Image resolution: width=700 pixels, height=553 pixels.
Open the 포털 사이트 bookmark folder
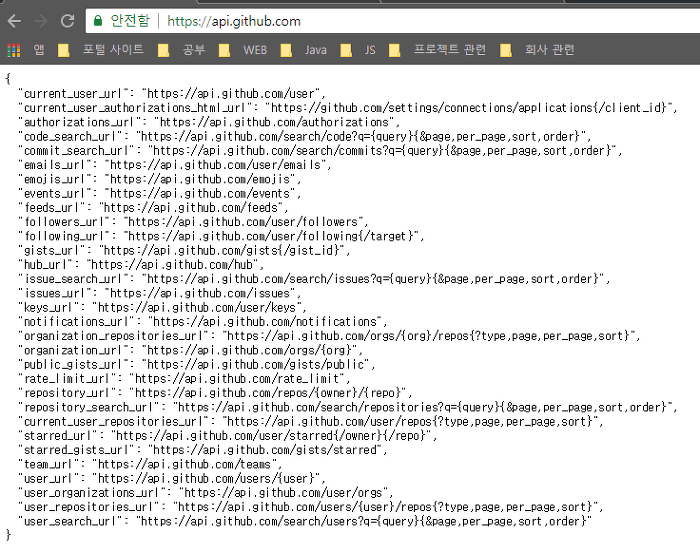[x=101, y=50]
